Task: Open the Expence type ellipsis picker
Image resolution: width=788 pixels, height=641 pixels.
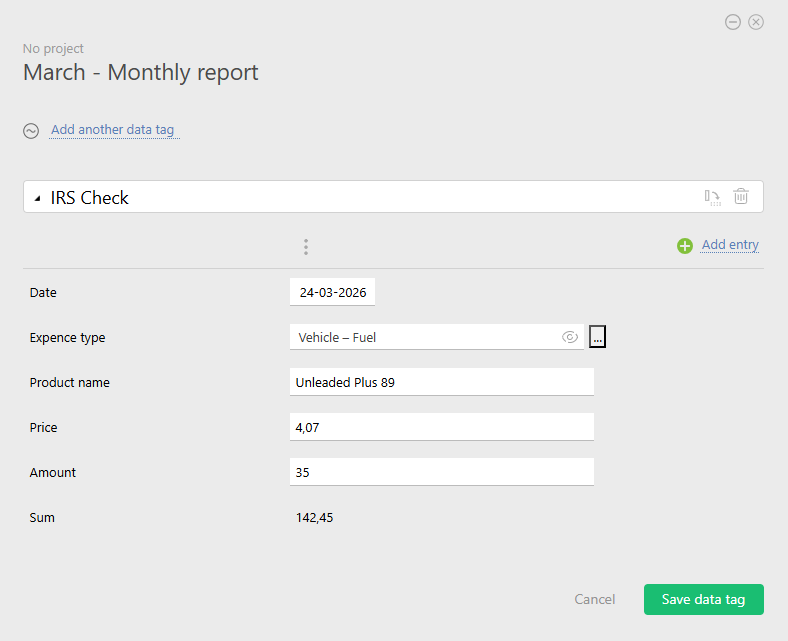Action: (x=597, y=338)
